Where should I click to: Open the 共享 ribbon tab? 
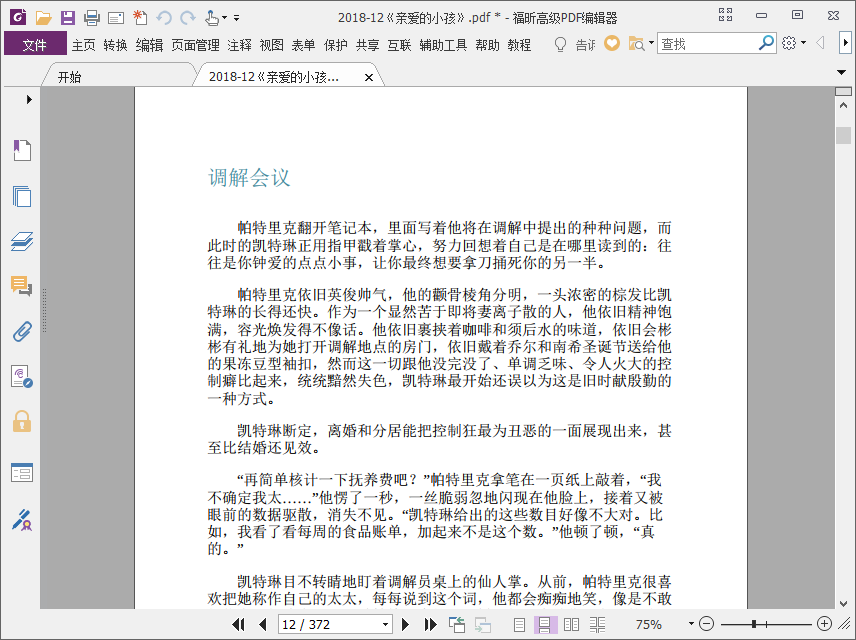click(367, 45)
